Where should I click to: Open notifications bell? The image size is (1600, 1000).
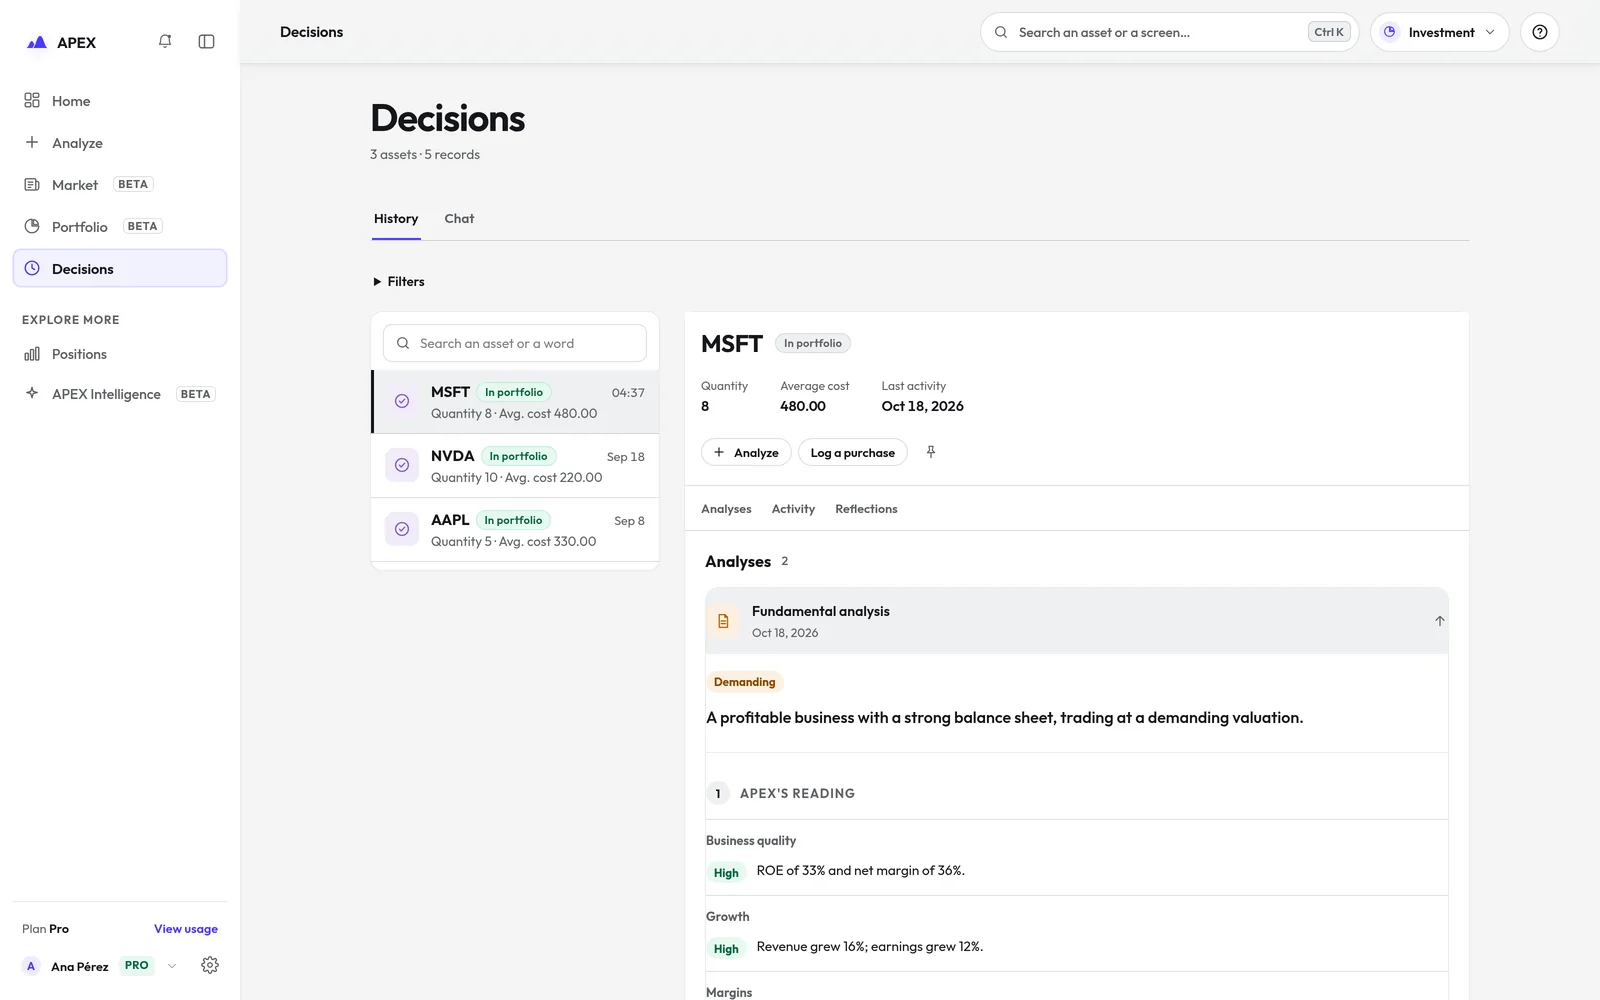[165, 41]
